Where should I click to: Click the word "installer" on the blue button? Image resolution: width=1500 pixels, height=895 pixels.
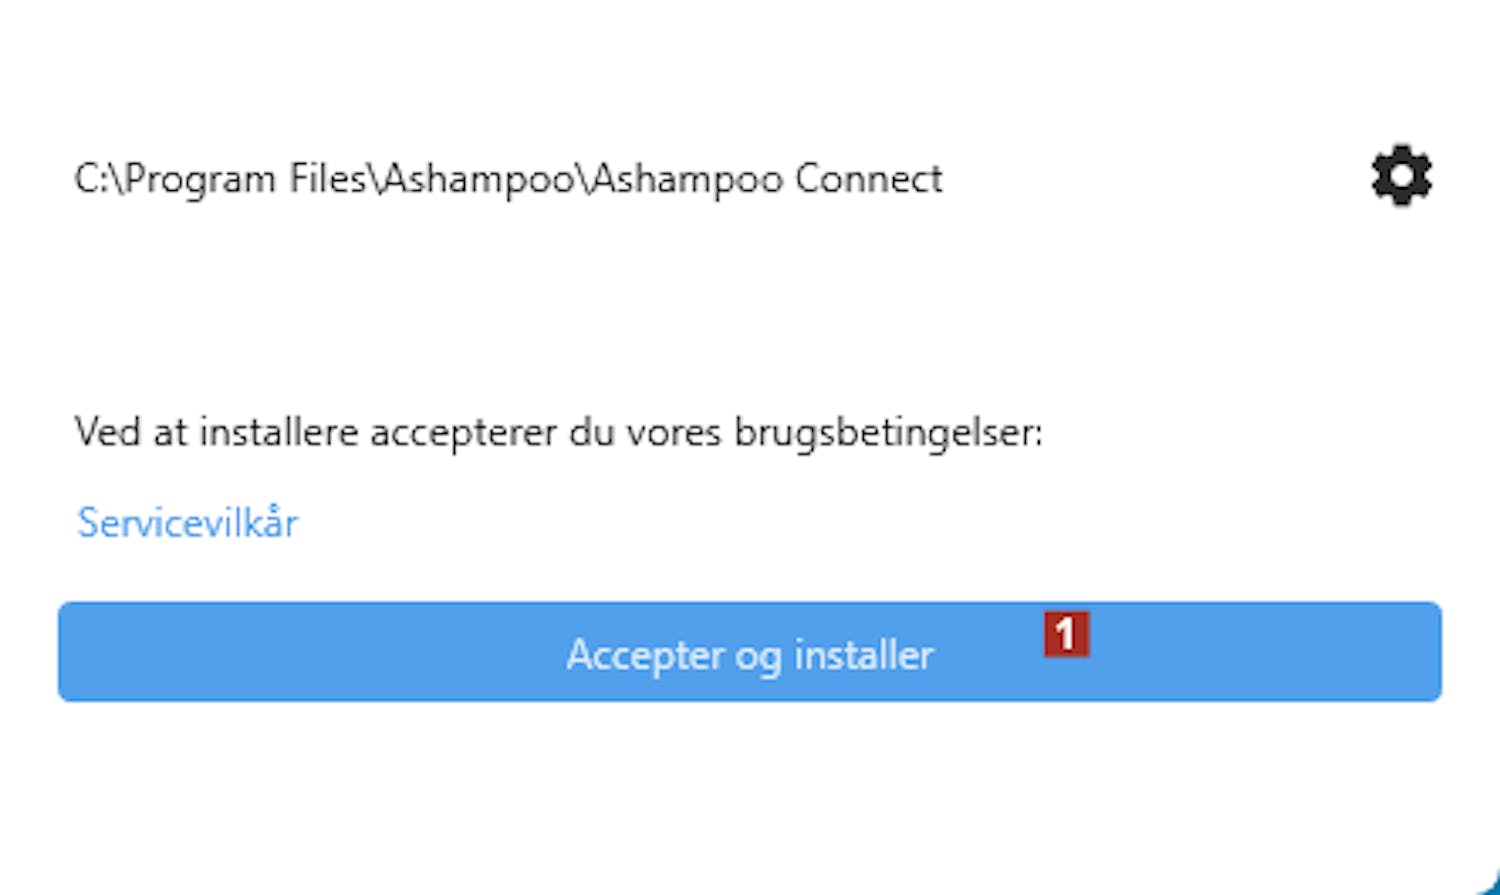864,655
